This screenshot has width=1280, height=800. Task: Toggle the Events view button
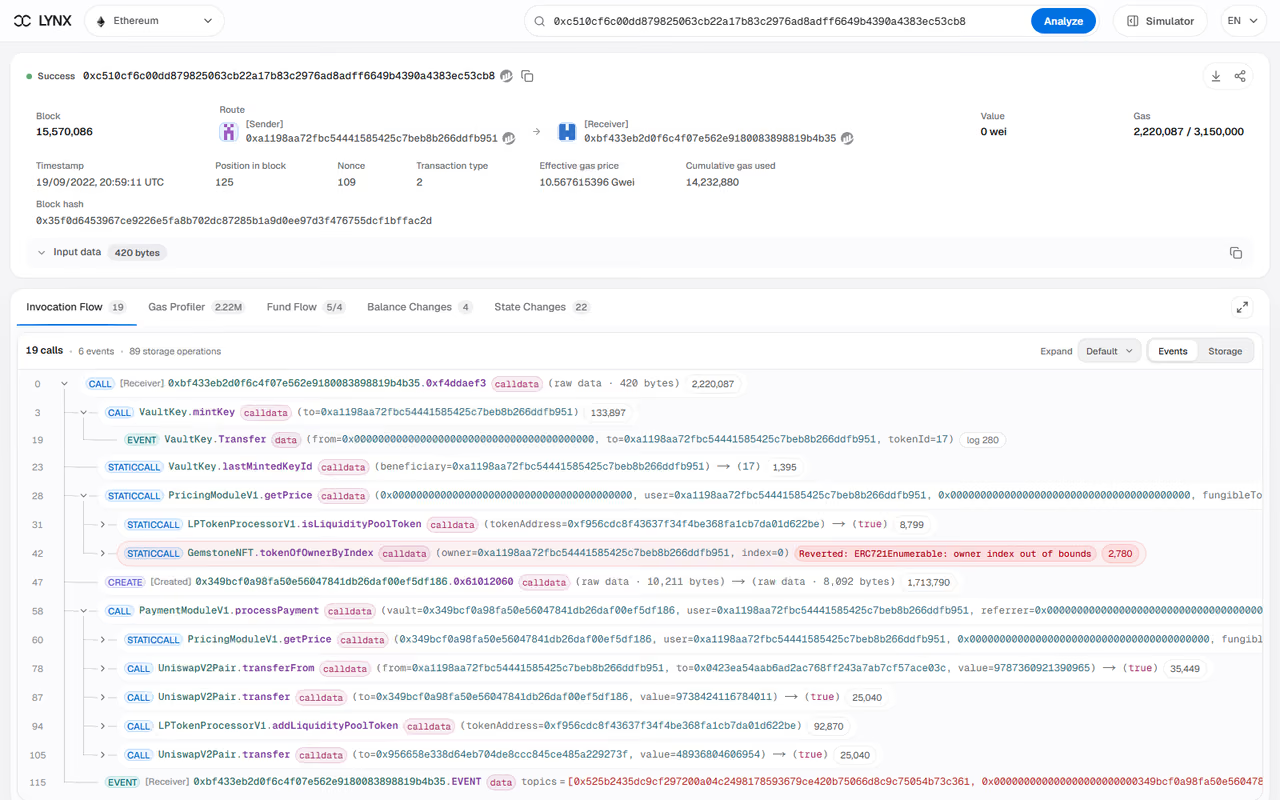[x=1172, y=351]
